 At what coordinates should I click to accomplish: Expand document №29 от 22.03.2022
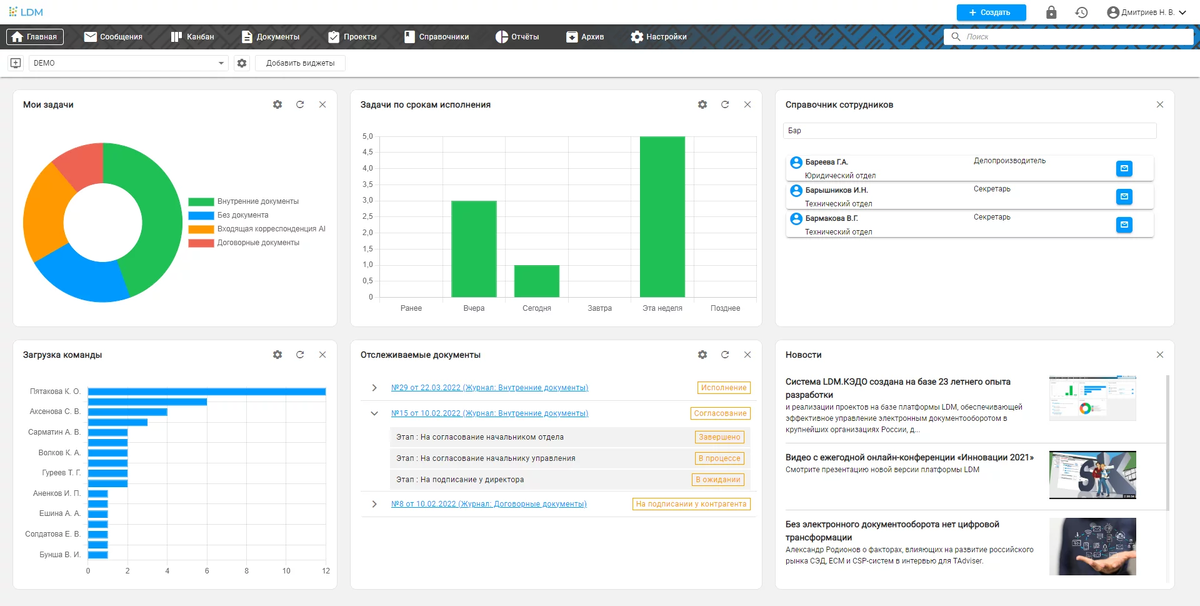[374, 388]
